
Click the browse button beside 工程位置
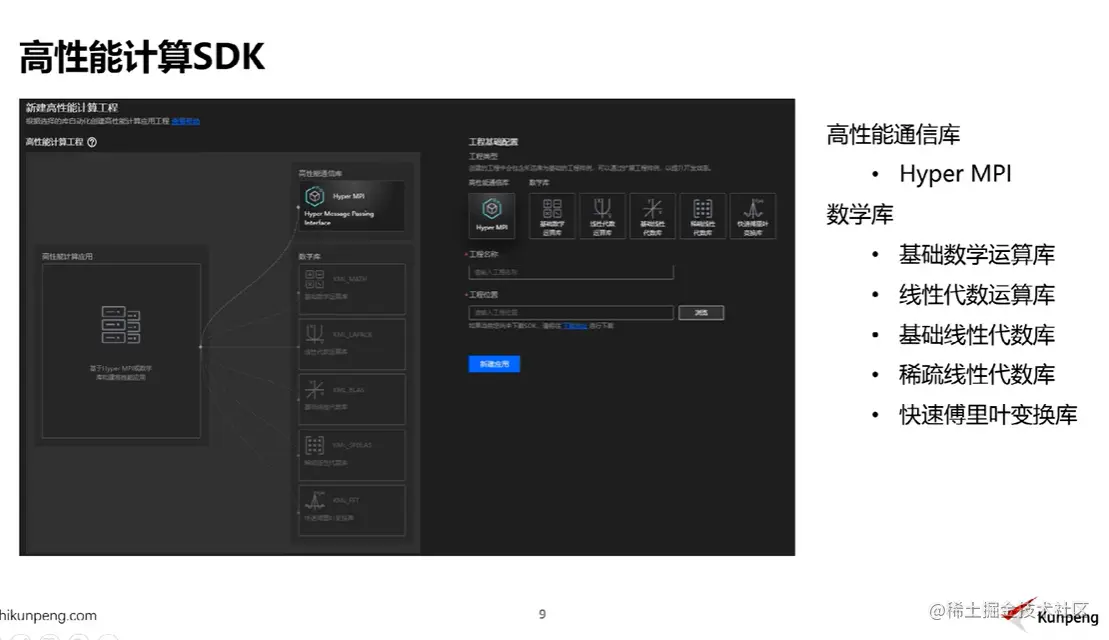[x=701, y=313]
